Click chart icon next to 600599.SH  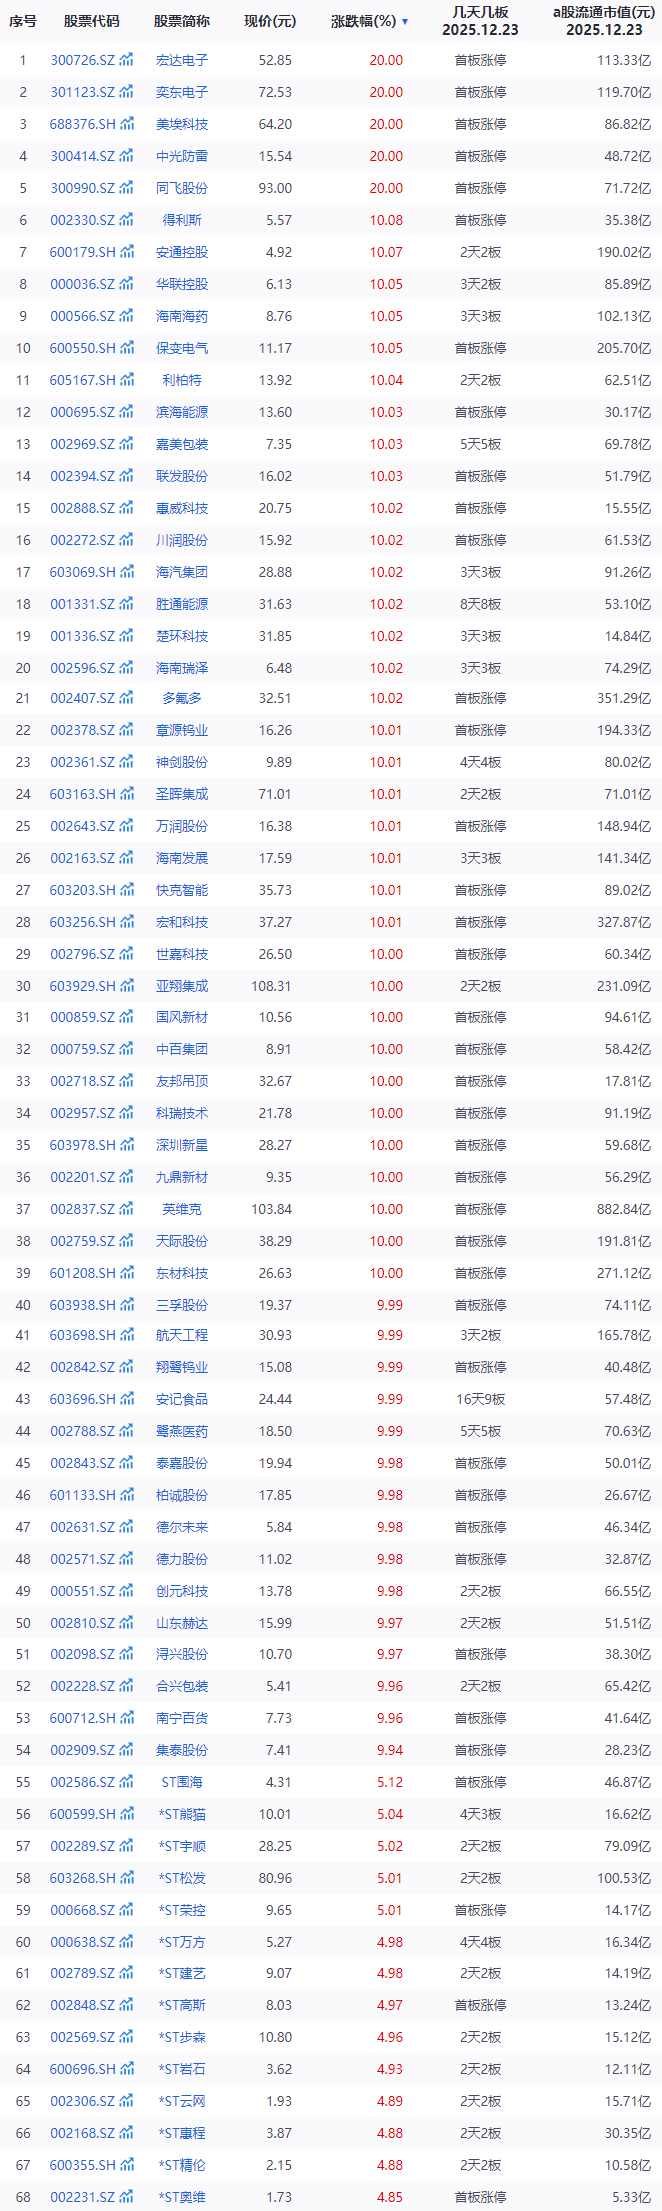[x=126, y=1814]
